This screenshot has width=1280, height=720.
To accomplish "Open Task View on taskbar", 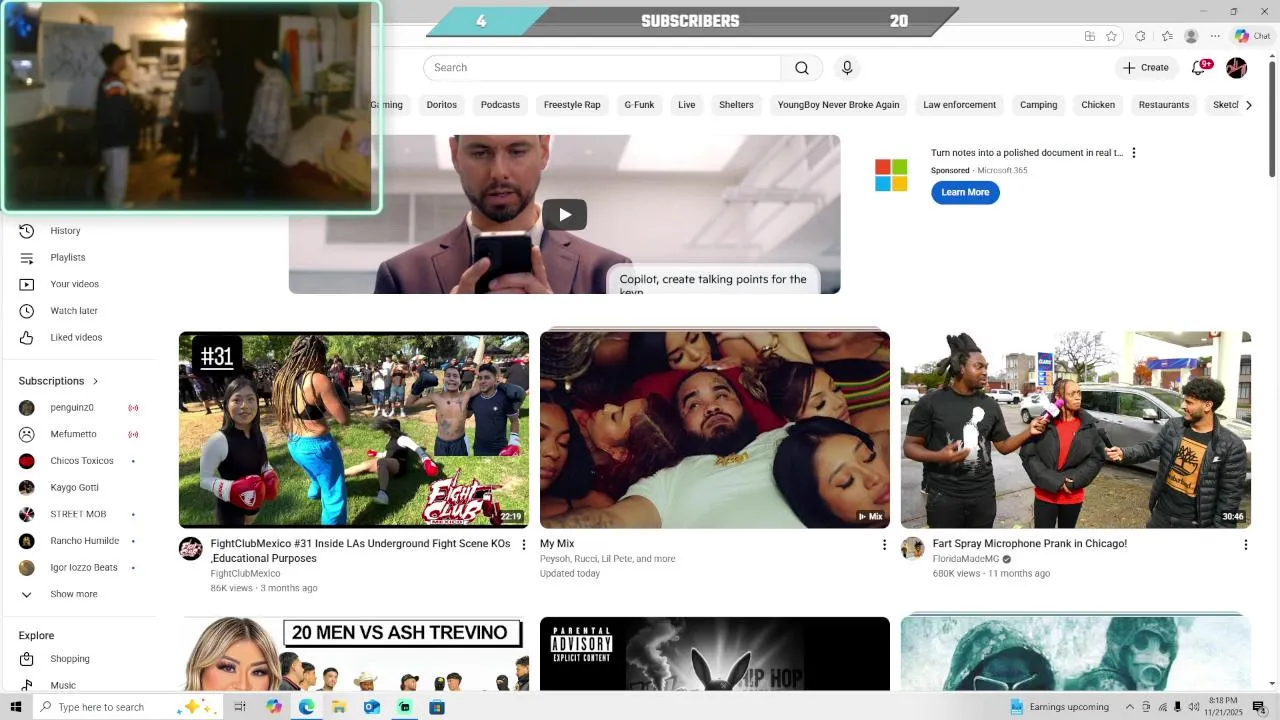I will click(x=240, y=707).
